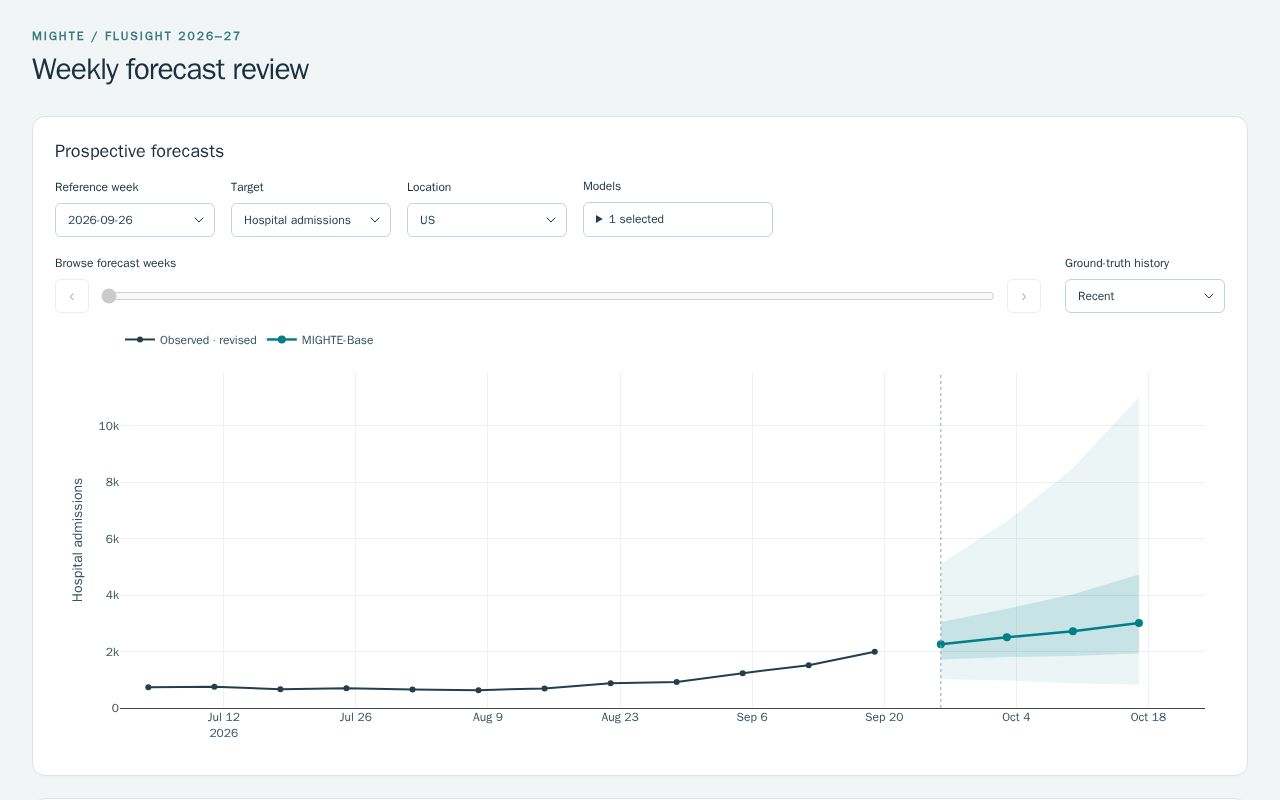Click the forecast weeks slider handle

[x=109, y=296]
